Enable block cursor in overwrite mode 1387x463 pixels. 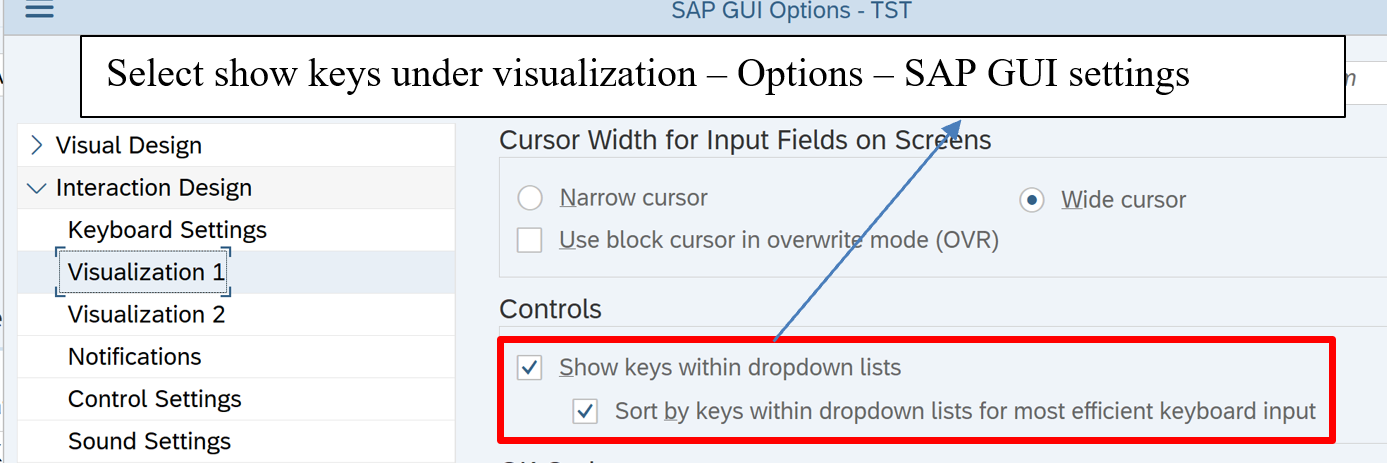pos(530,240)
